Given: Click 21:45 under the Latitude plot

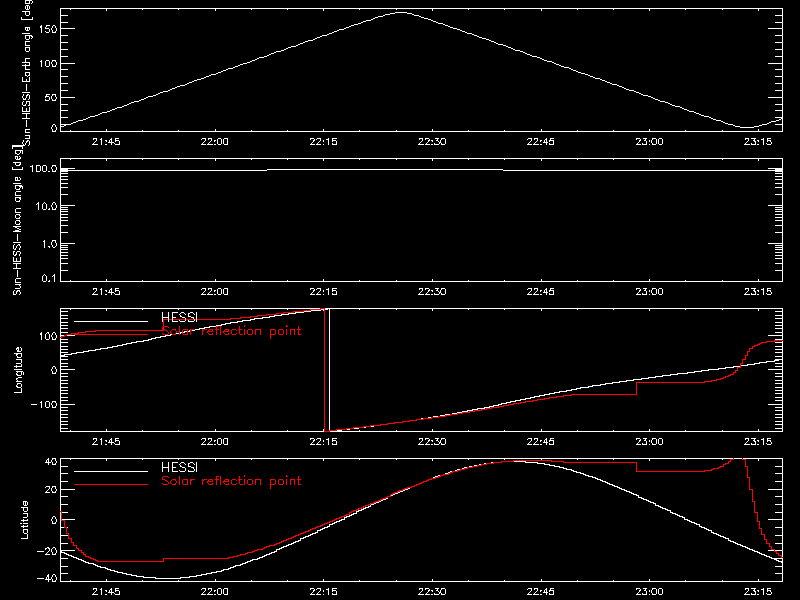Looking at the screenshot, I should pyautogui.click(x=106, y=592).
